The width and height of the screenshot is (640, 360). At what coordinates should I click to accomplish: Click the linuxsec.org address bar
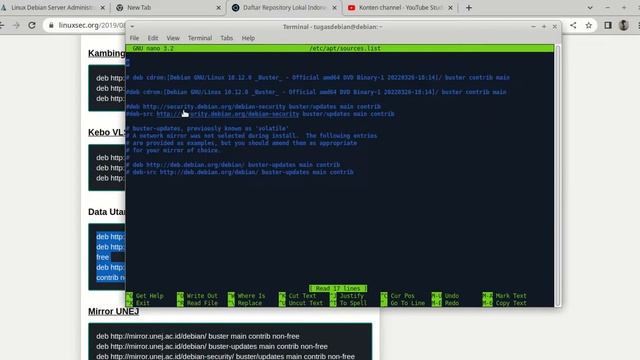coord(92,25)
